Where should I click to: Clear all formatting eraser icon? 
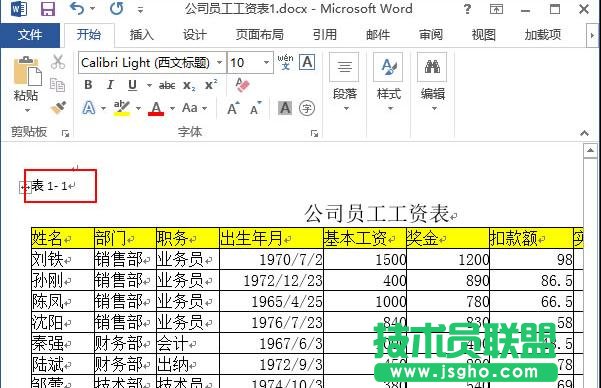pyautogui.click(x=242, y=85)
